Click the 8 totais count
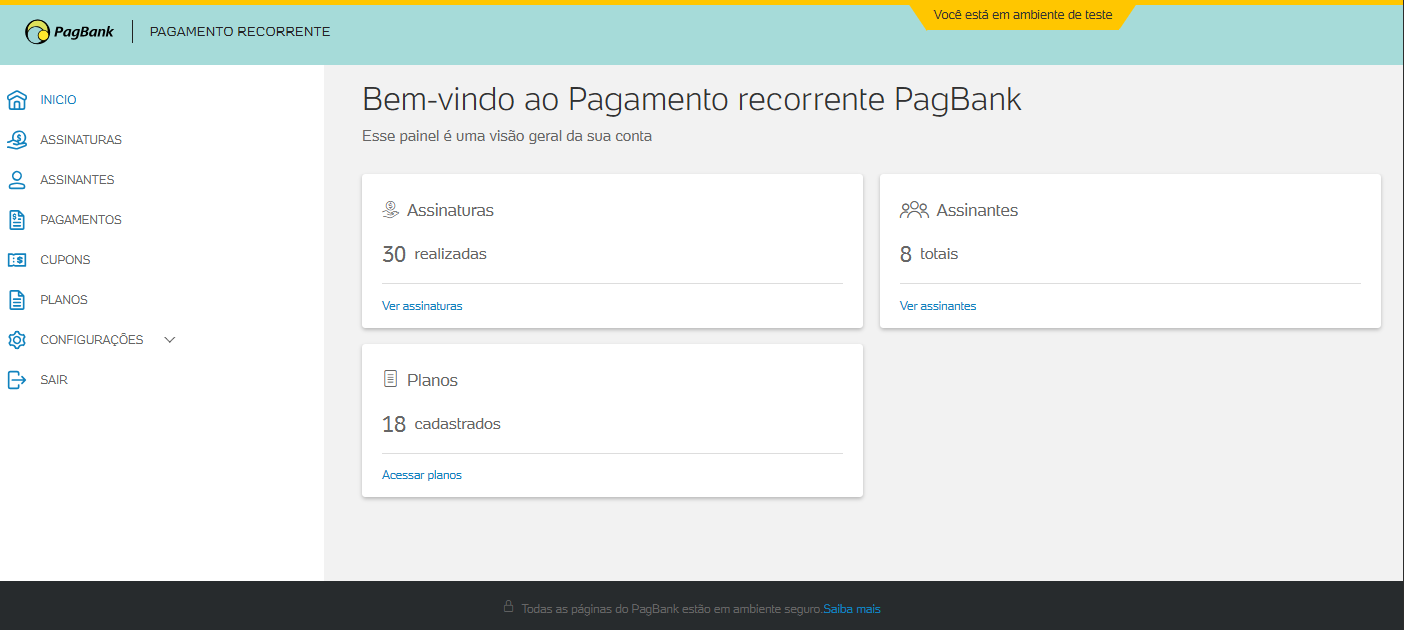The width and height of the screenshot is (1404, 630). pos(929,254)
